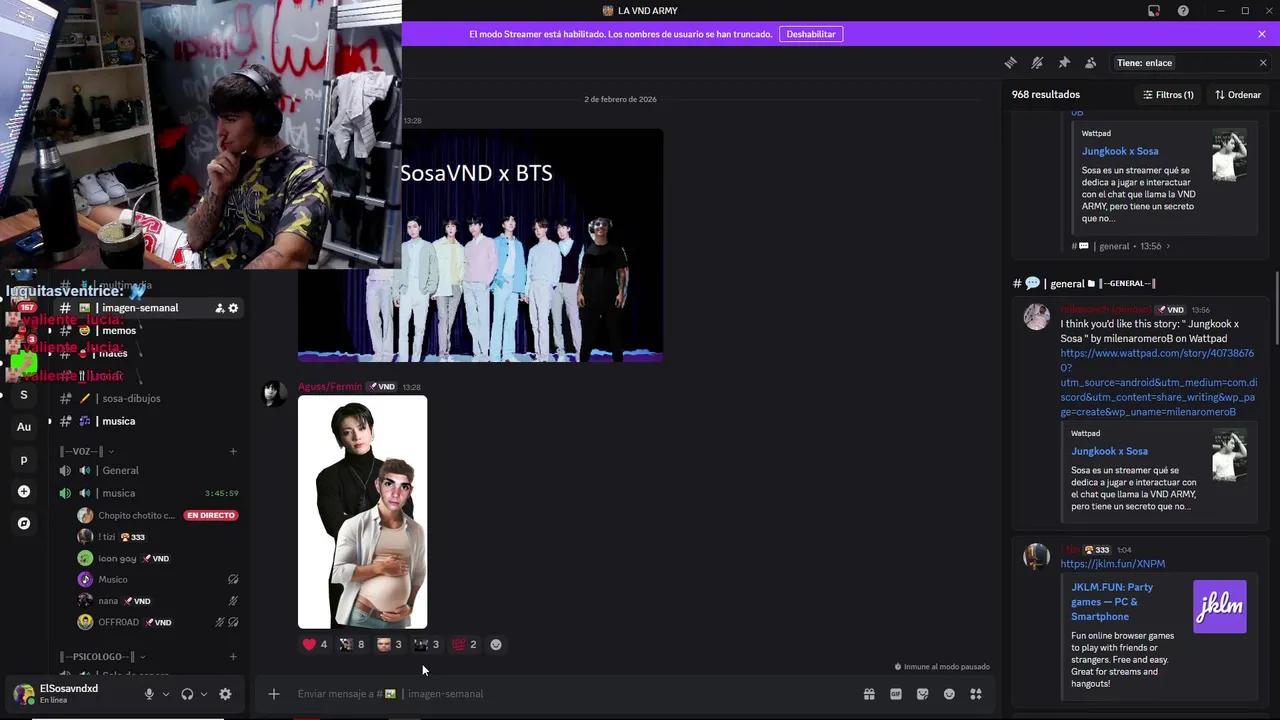Open the apps icon in message bar
The width and height of the screenshot is (1280, 720).
[976, 694]
